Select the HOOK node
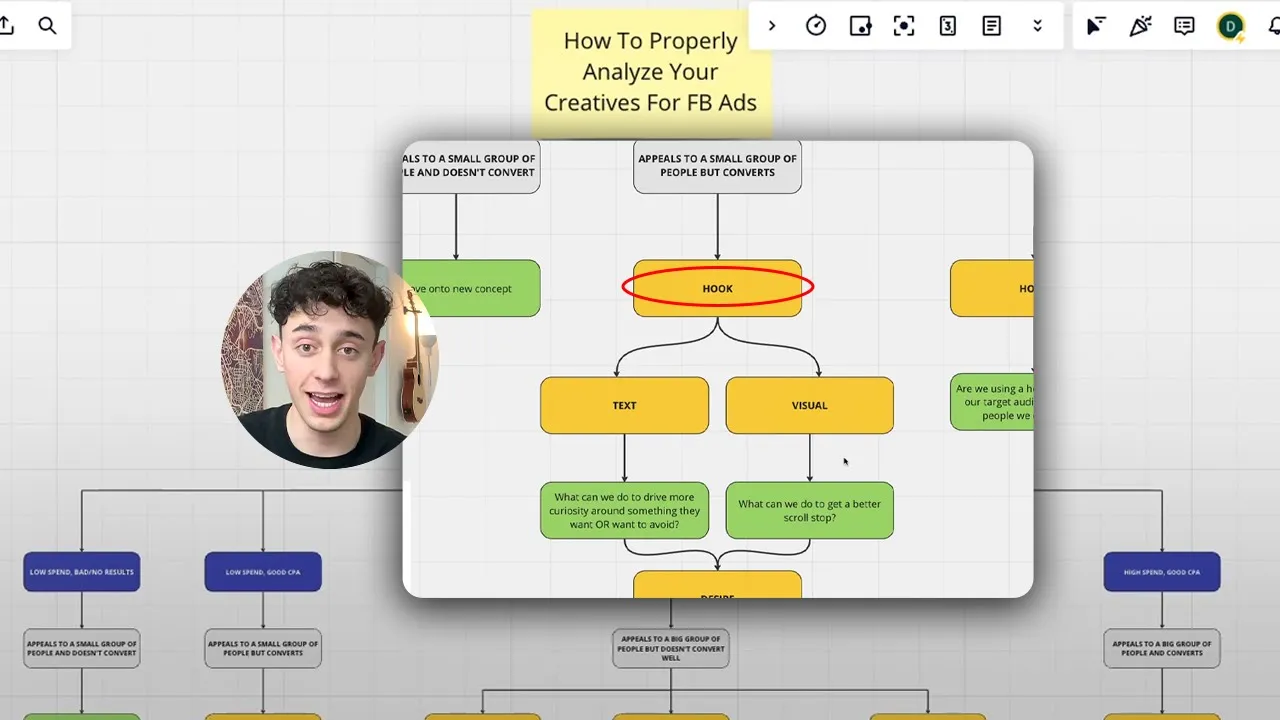 coord(717,288)
